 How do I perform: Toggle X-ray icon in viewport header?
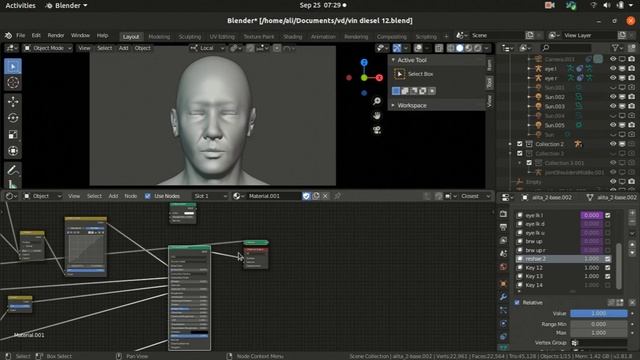coord(439,48)
